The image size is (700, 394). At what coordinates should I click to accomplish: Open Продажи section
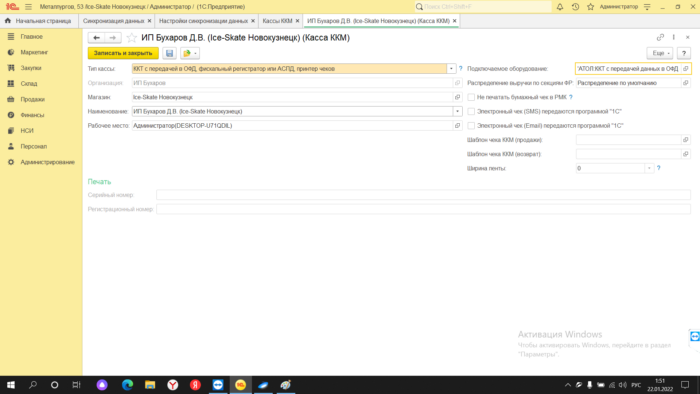click(32, 99)
